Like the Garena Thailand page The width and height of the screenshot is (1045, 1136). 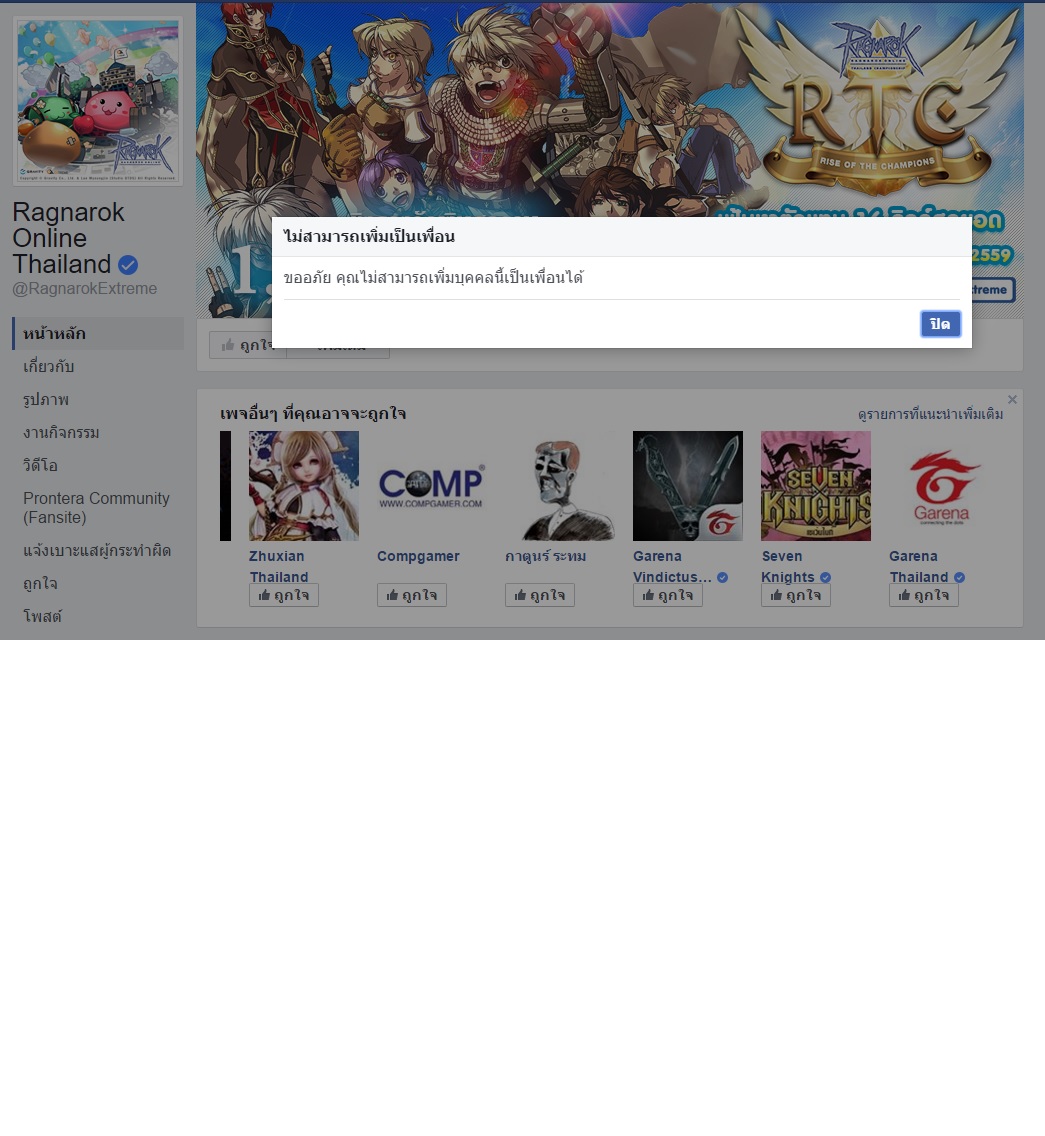tap(924, 596)
